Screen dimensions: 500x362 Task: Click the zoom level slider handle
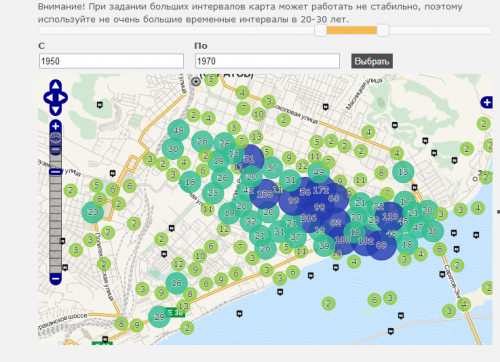(56, 172)
